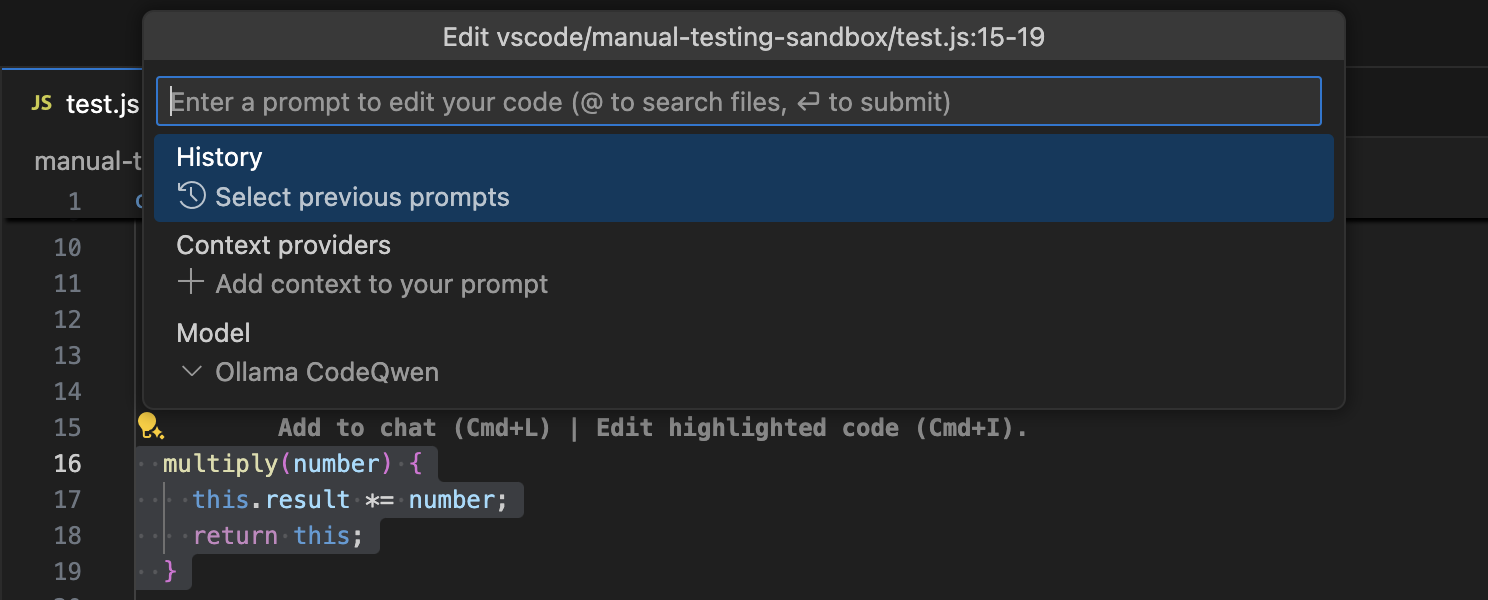
Task: Click the closing brace on line 19
Action: point(170,572)
